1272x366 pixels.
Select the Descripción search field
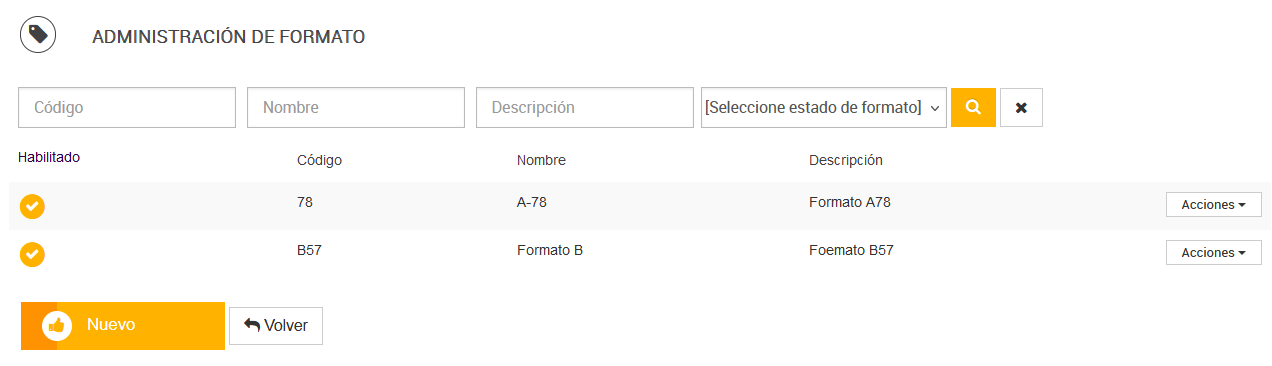click(x=585, y=107)
